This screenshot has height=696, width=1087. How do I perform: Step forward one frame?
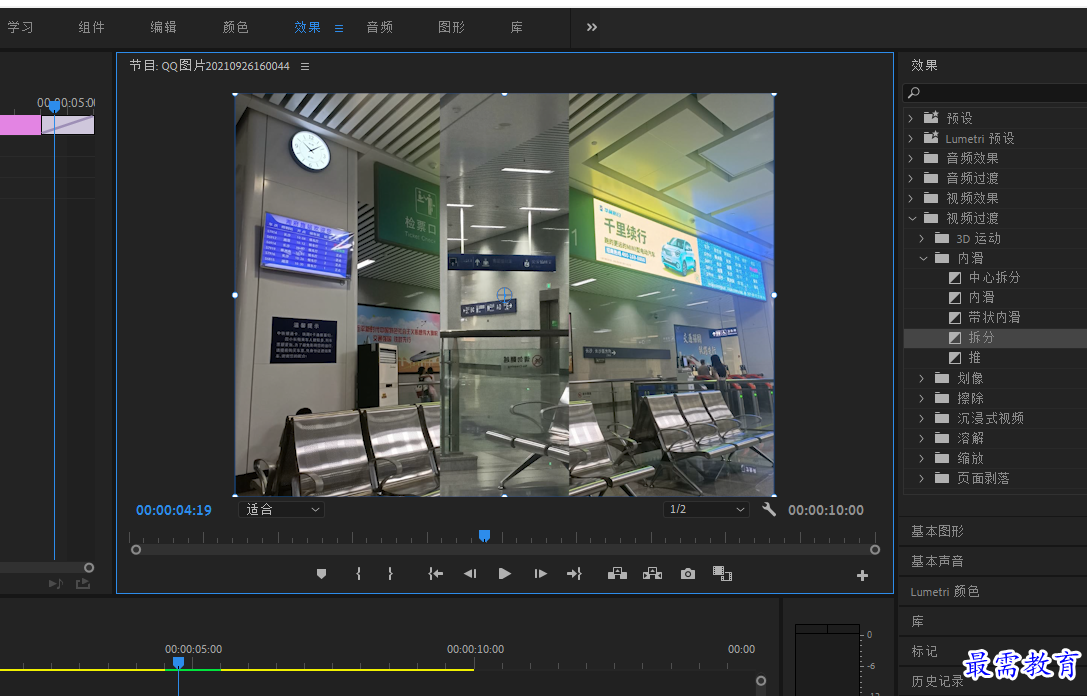[x=541, y=574]
